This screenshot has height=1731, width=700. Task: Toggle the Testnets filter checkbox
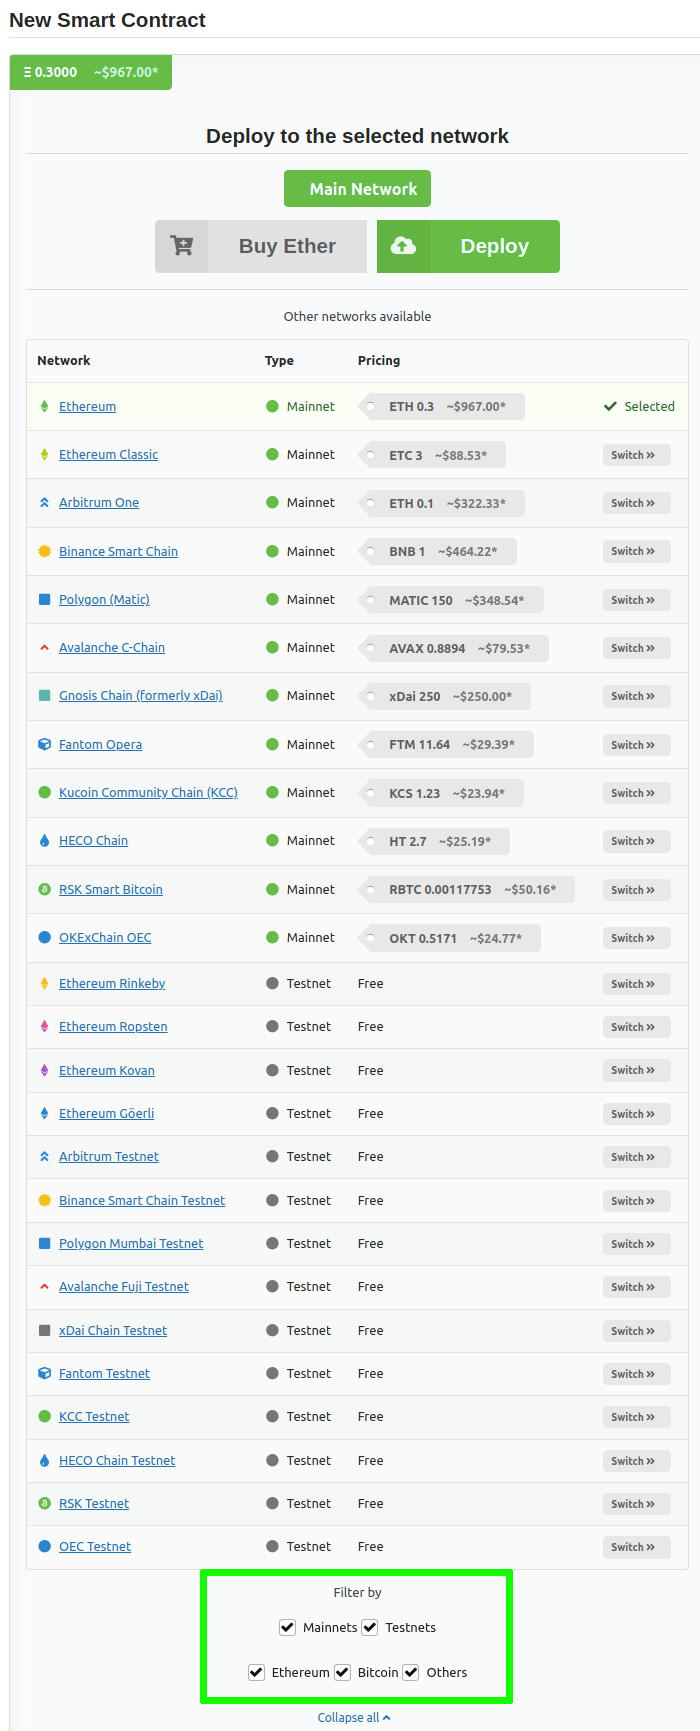[x=370, y=1627]
